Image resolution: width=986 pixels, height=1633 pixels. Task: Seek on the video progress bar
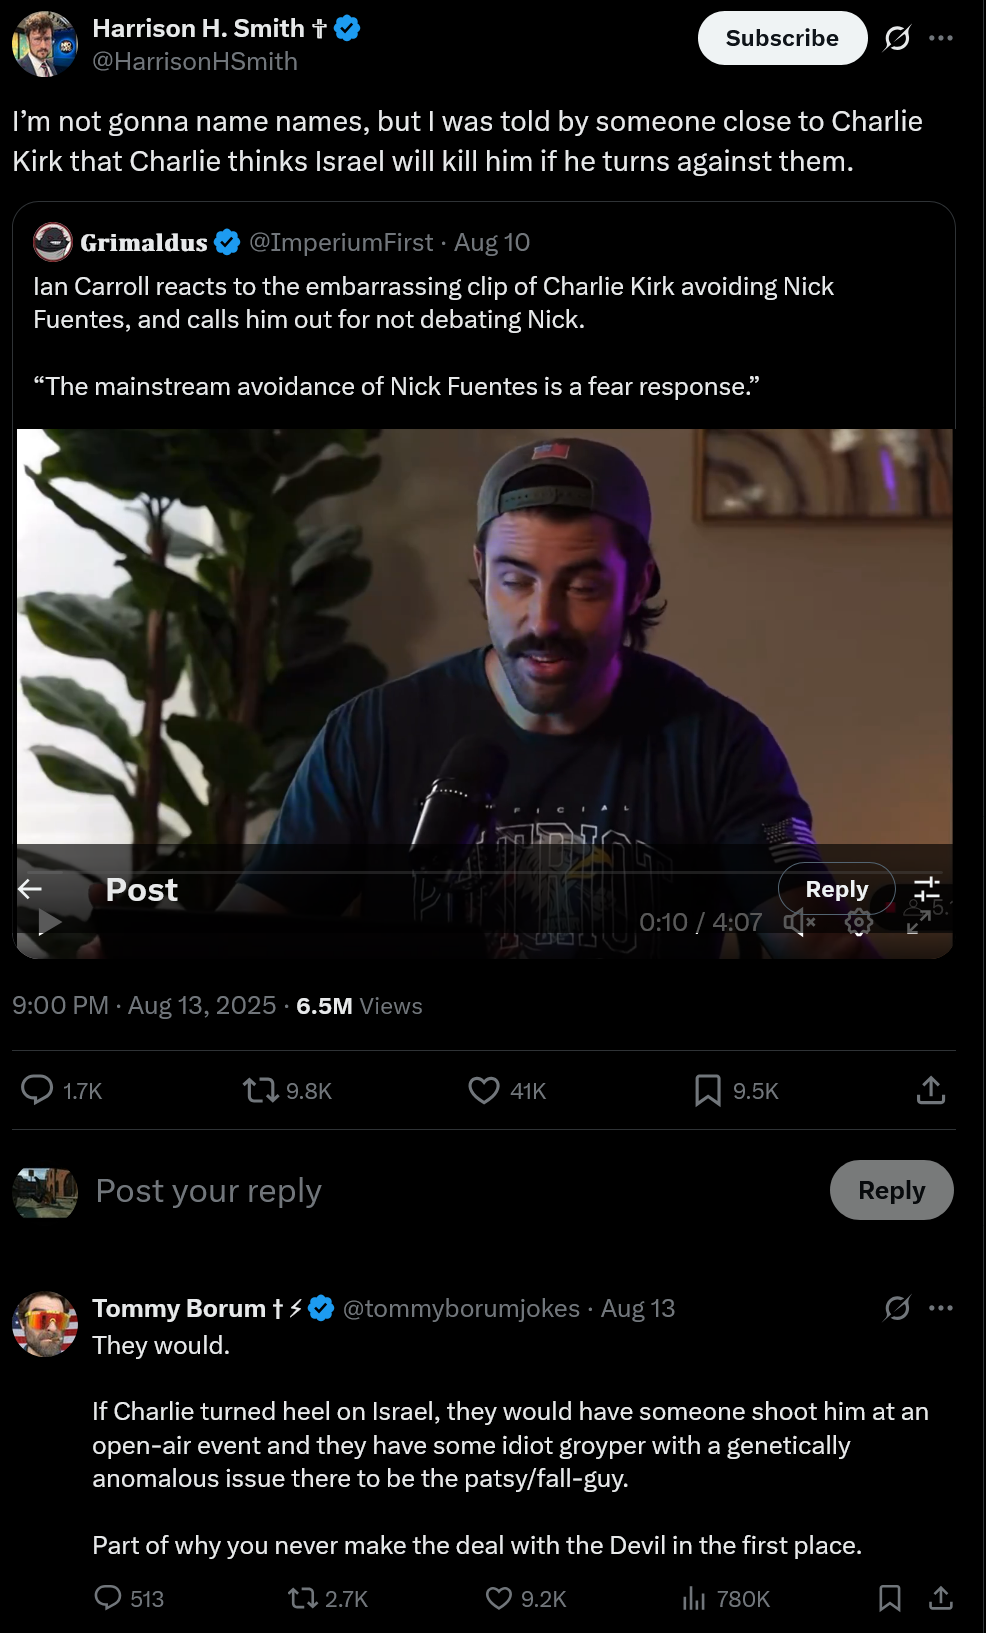[x=400, y=872]
